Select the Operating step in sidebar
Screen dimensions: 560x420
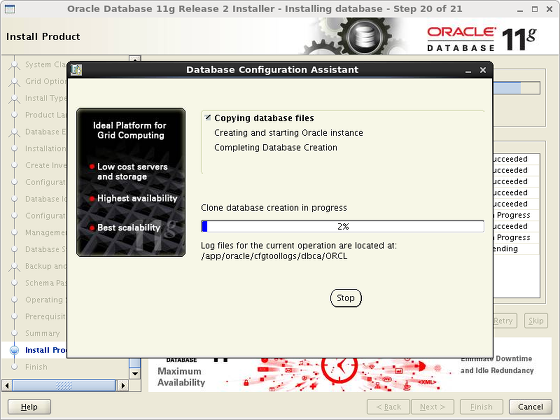44,300
